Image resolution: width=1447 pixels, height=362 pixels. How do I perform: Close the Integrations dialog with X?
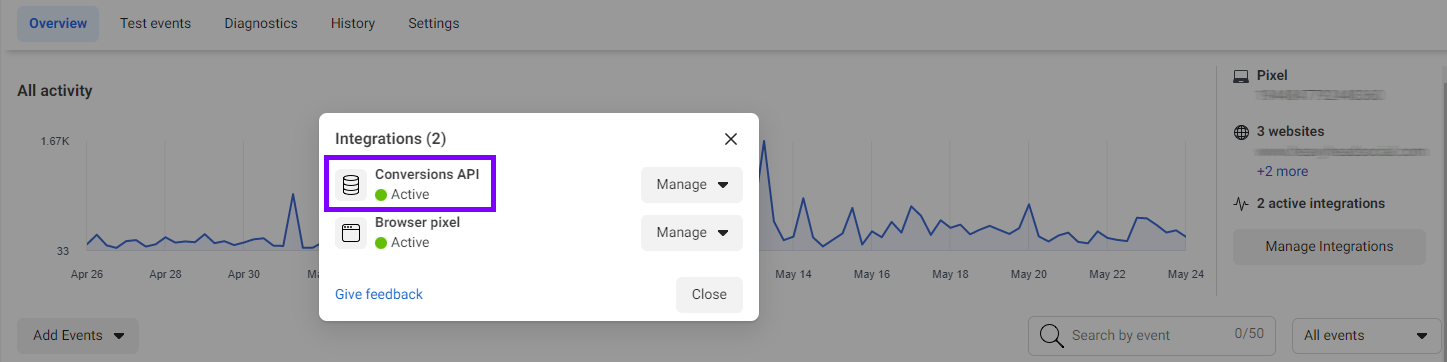(731, 139)
